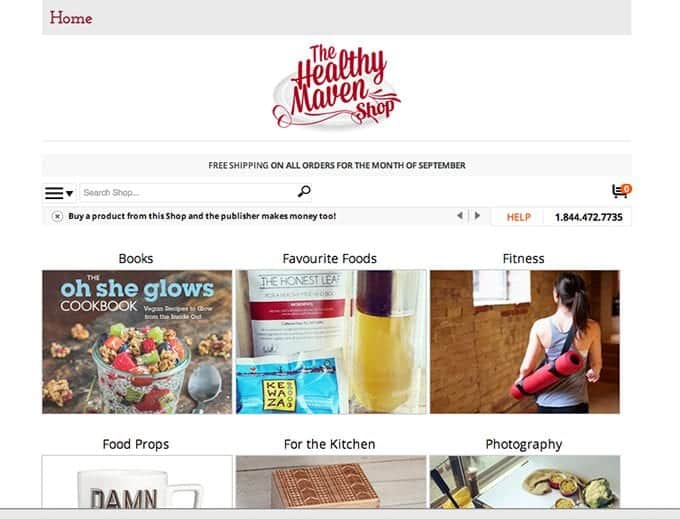Dismiss the publisher message with X icon
Image resolution: width=680 pixels, height=519 pixels.
[x=57, y=216]
